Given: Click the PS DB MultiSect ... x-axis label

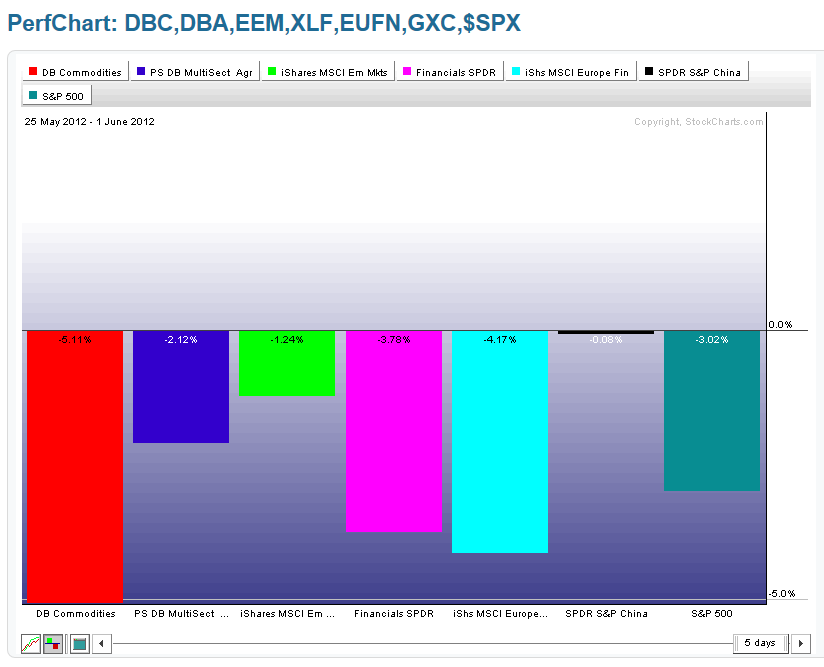Looking at the screenshot, I should pyautogui.click(x=181, y=613).
